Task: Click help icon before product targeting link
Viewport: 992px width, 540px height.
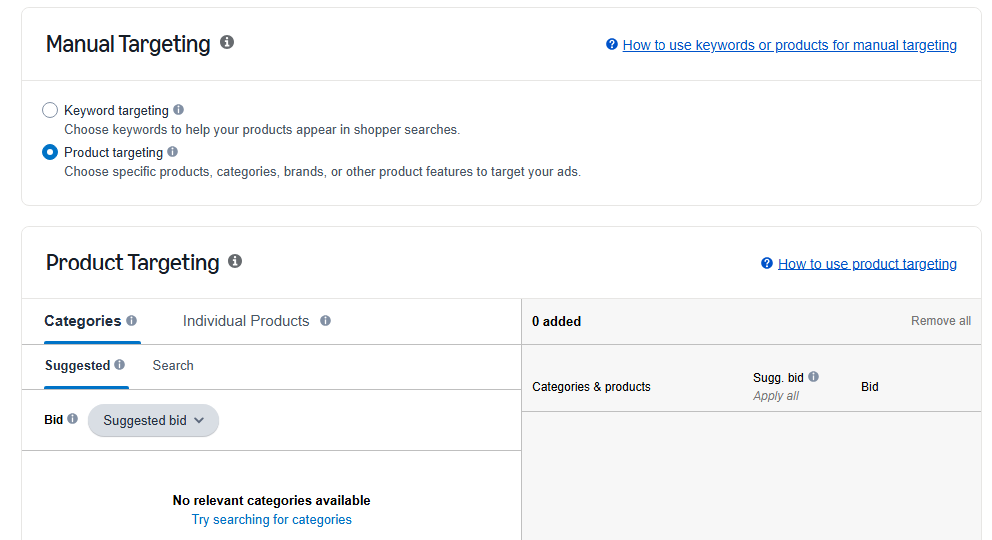Action: pyautogui.click(x=767, y=263)
